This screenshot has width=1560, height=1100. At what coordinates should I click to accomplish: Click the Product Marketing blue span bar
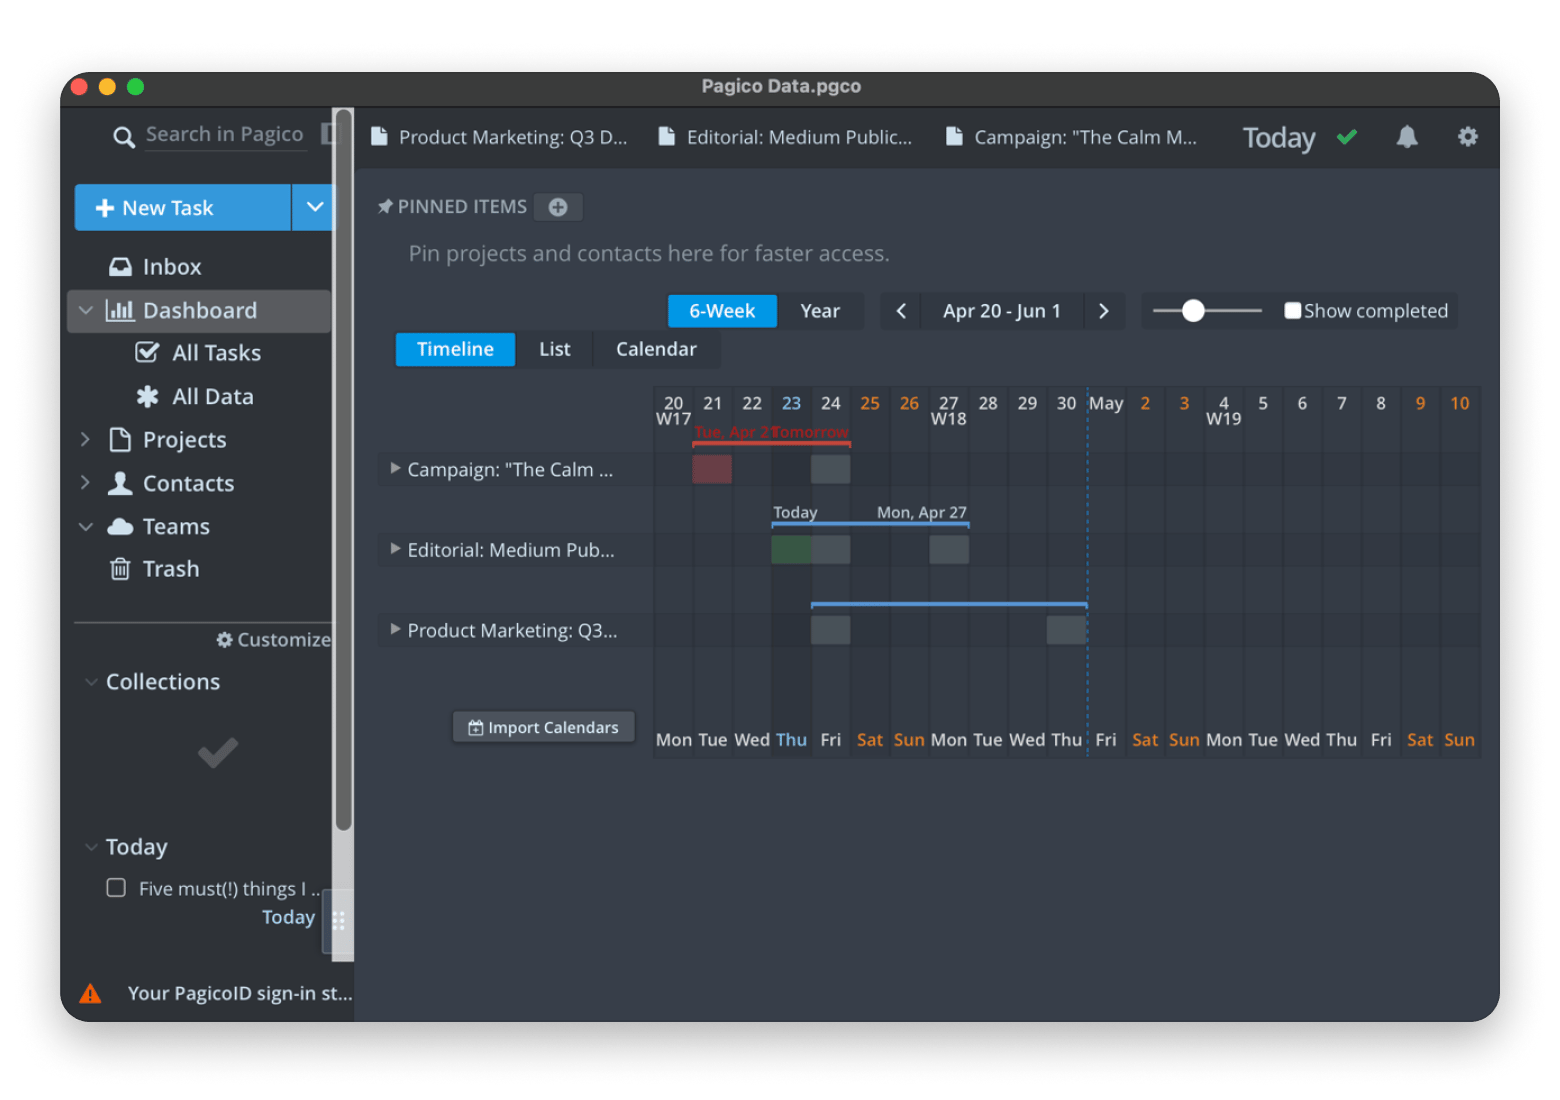pyautogui.click(x=949, y=604)
